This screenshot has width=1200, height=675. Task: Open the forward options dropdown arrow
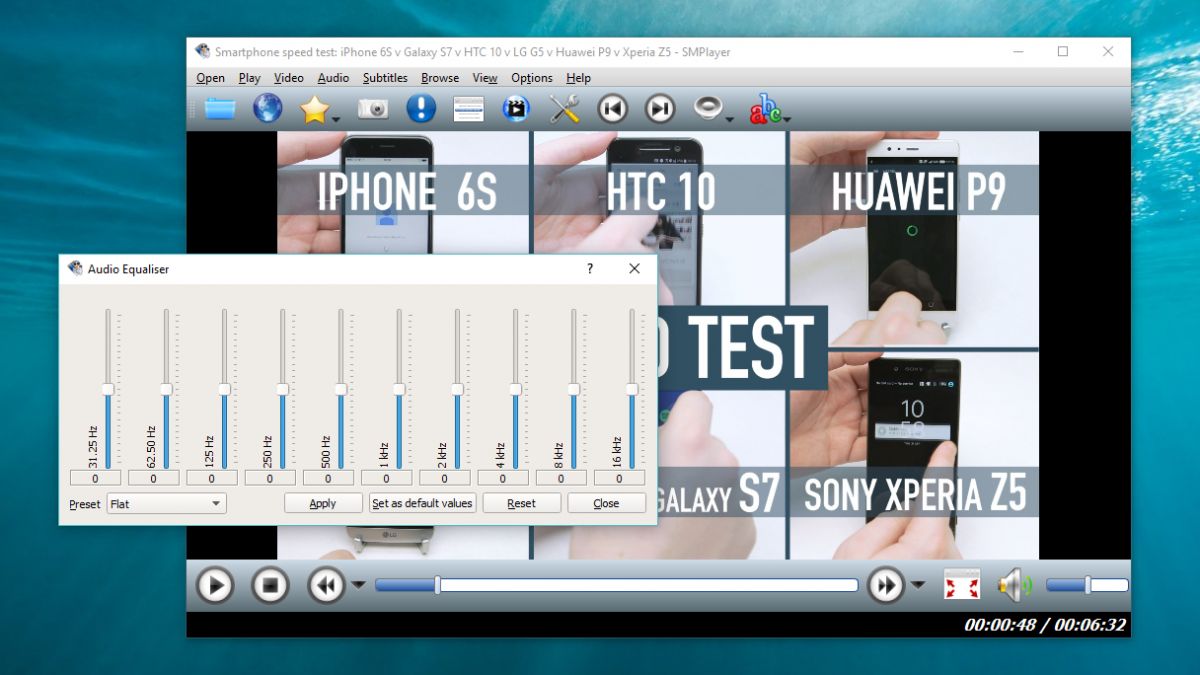tap(918, 585)
